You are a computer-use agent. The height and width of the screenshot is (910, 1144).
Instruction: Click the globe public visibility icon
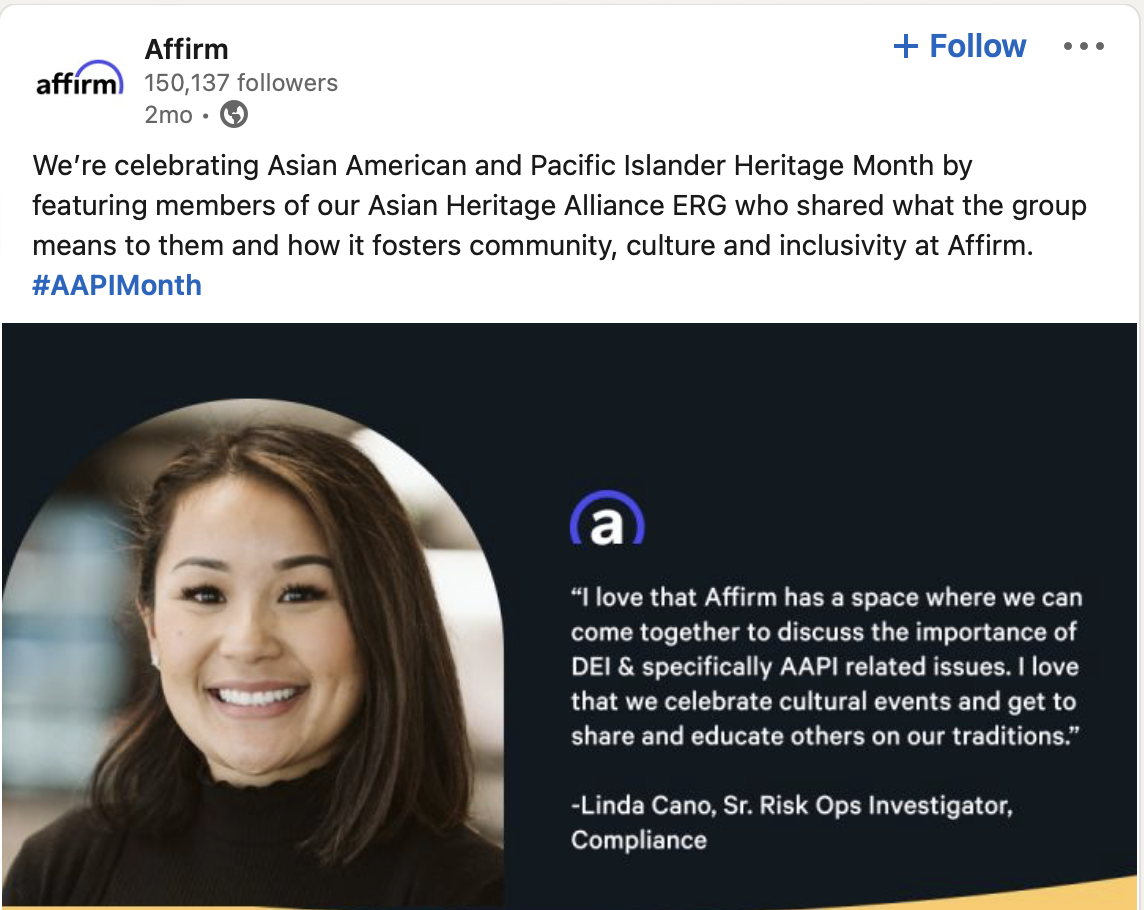[234, 115]
